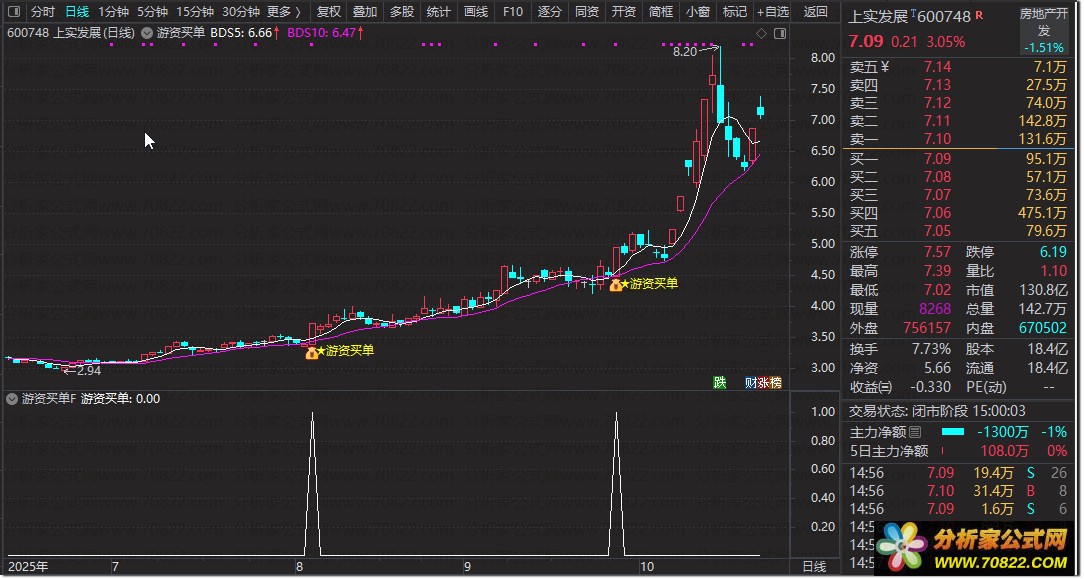The height and width of the screenshot is (579, 1084).
Task: Toggle the left sidebar panel icon
Action: click(15, 12)
